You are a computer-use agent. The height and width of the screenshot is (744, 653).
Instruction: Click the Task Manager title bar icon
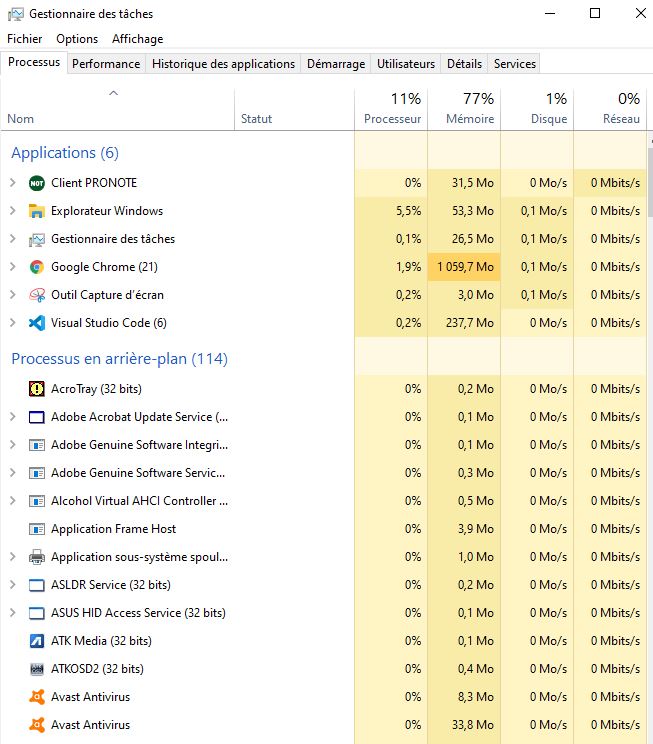point(16,14)
